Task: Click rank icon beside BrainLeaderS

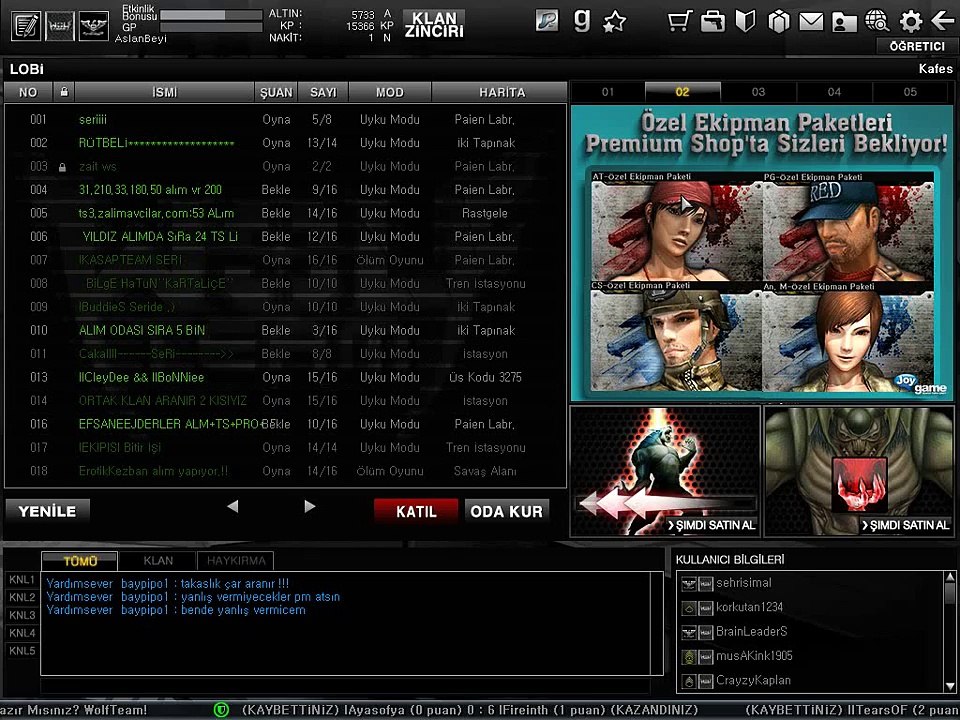Action: click(689, 632)
